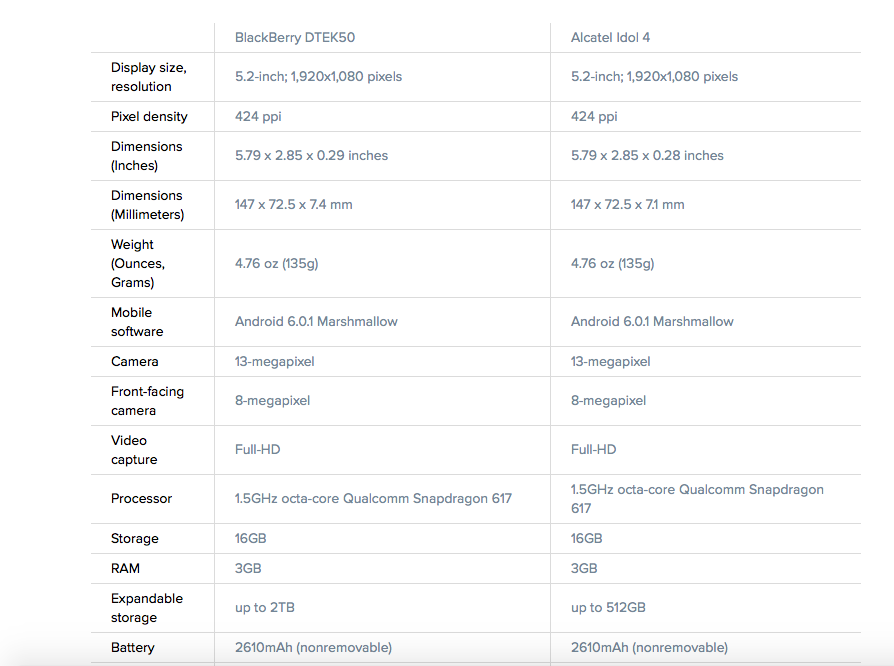
Task: Click the Video capture row label
Action: point(134,450)
